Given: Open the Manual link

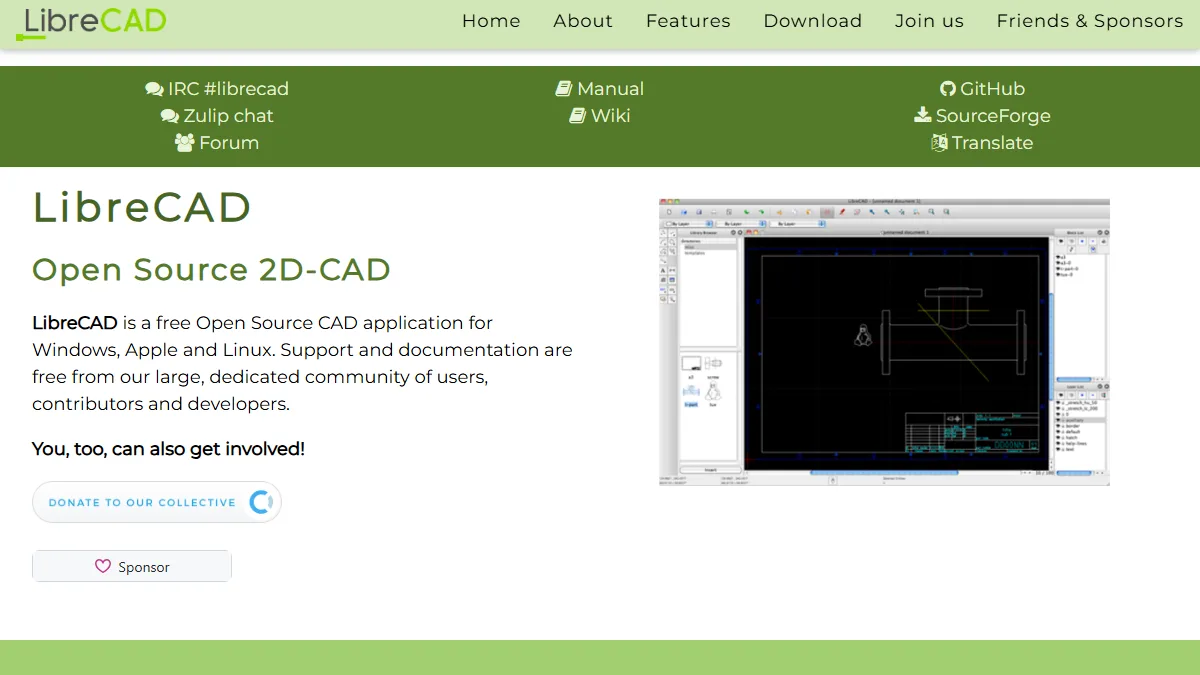Looking at the screenshot, I should point(600,89).
